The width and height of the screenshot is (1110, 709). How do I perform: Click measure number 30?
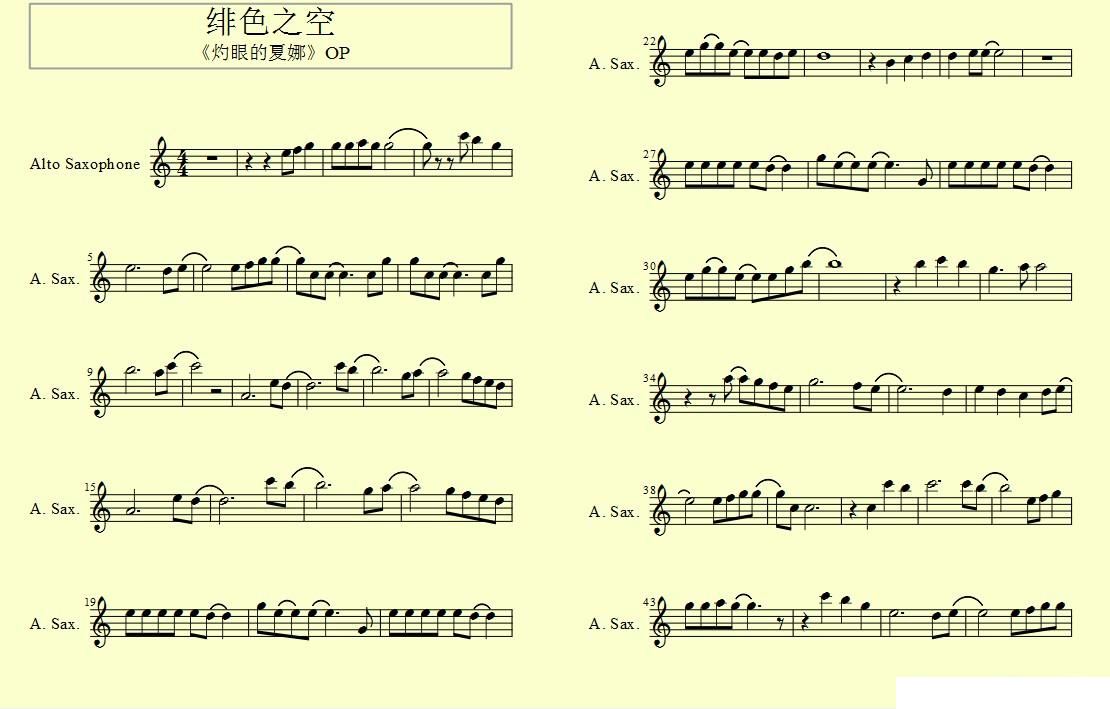point(649,266)
